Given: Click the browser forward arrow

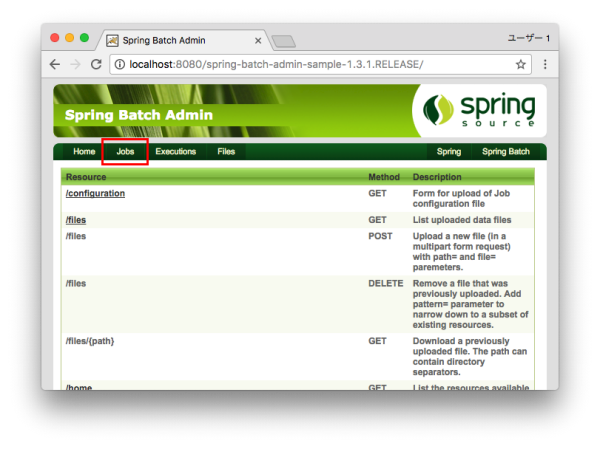Looking at the screenshot, I should (x=76, y=64).
